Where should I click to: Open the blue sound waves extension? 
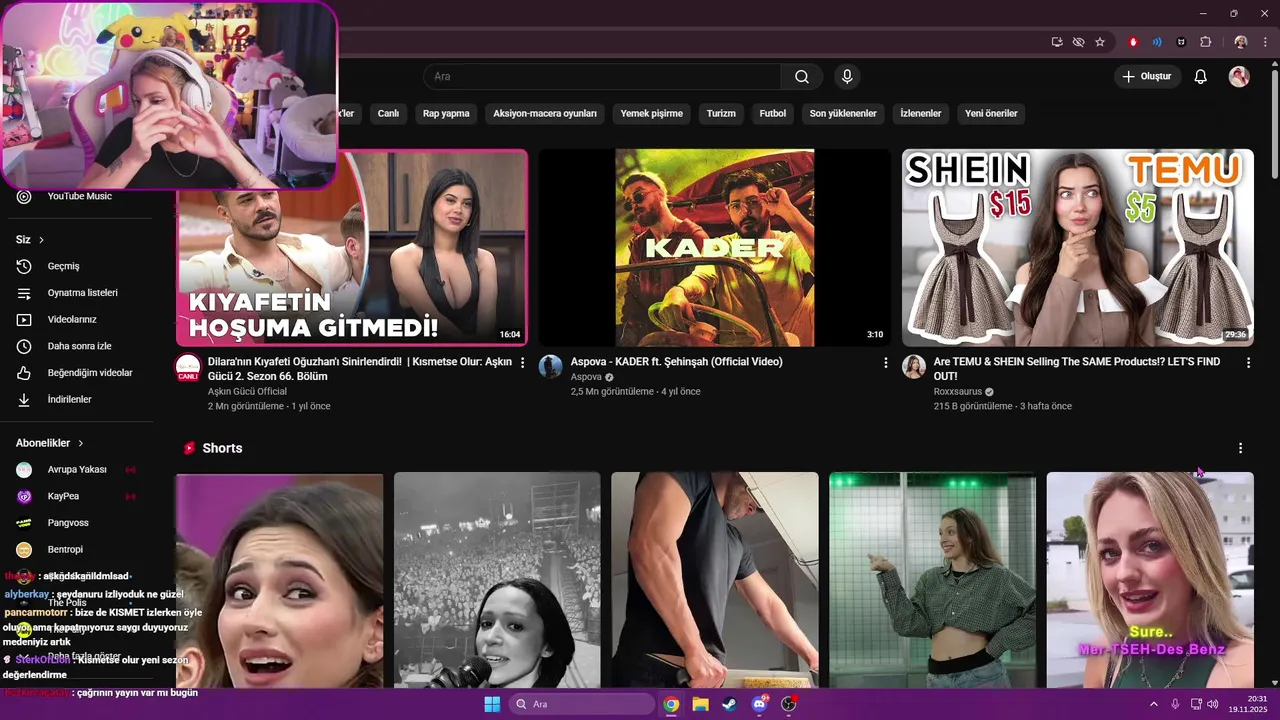[x=1157, y=42]
